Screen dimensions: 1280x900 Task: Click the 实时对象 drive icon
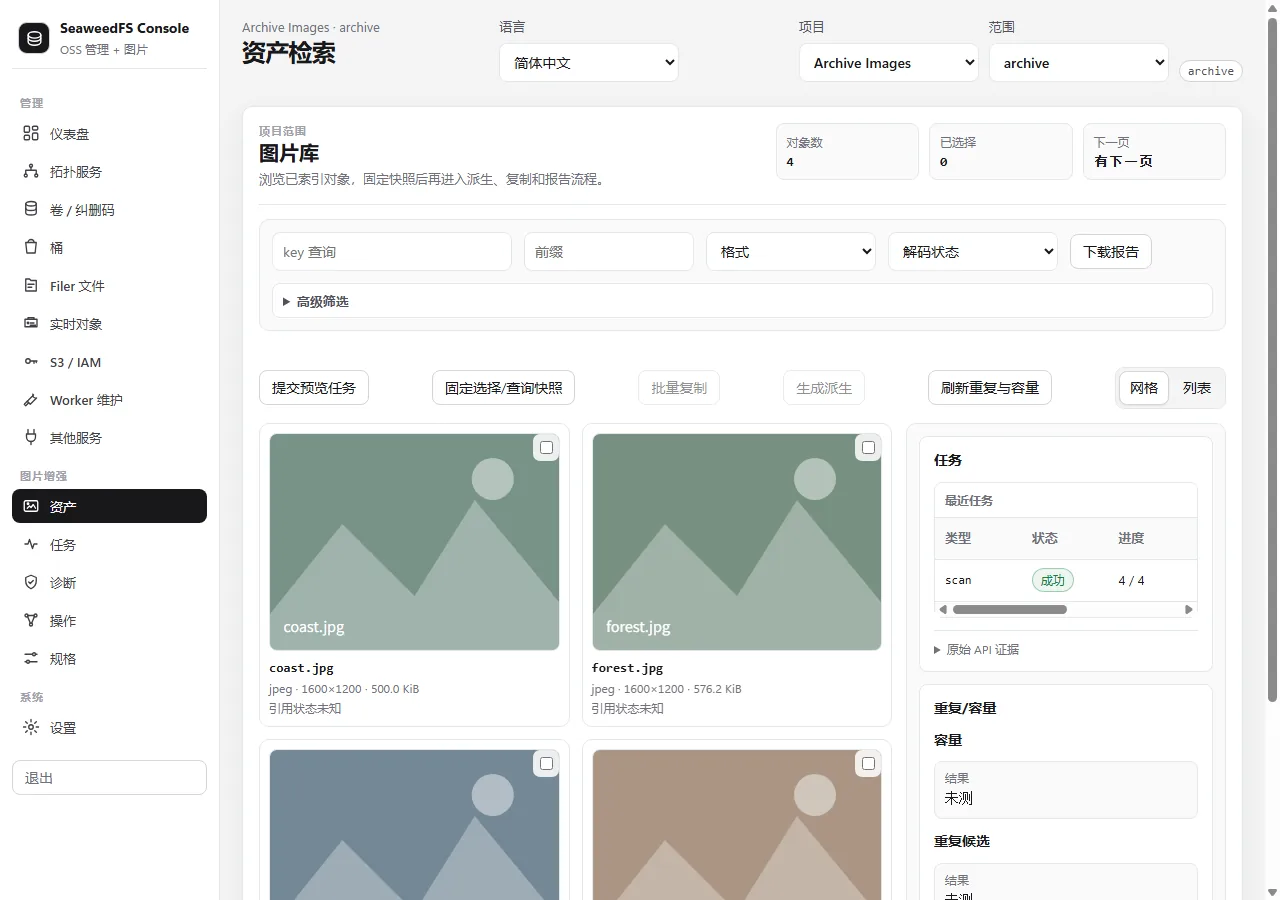coord(31,324)
